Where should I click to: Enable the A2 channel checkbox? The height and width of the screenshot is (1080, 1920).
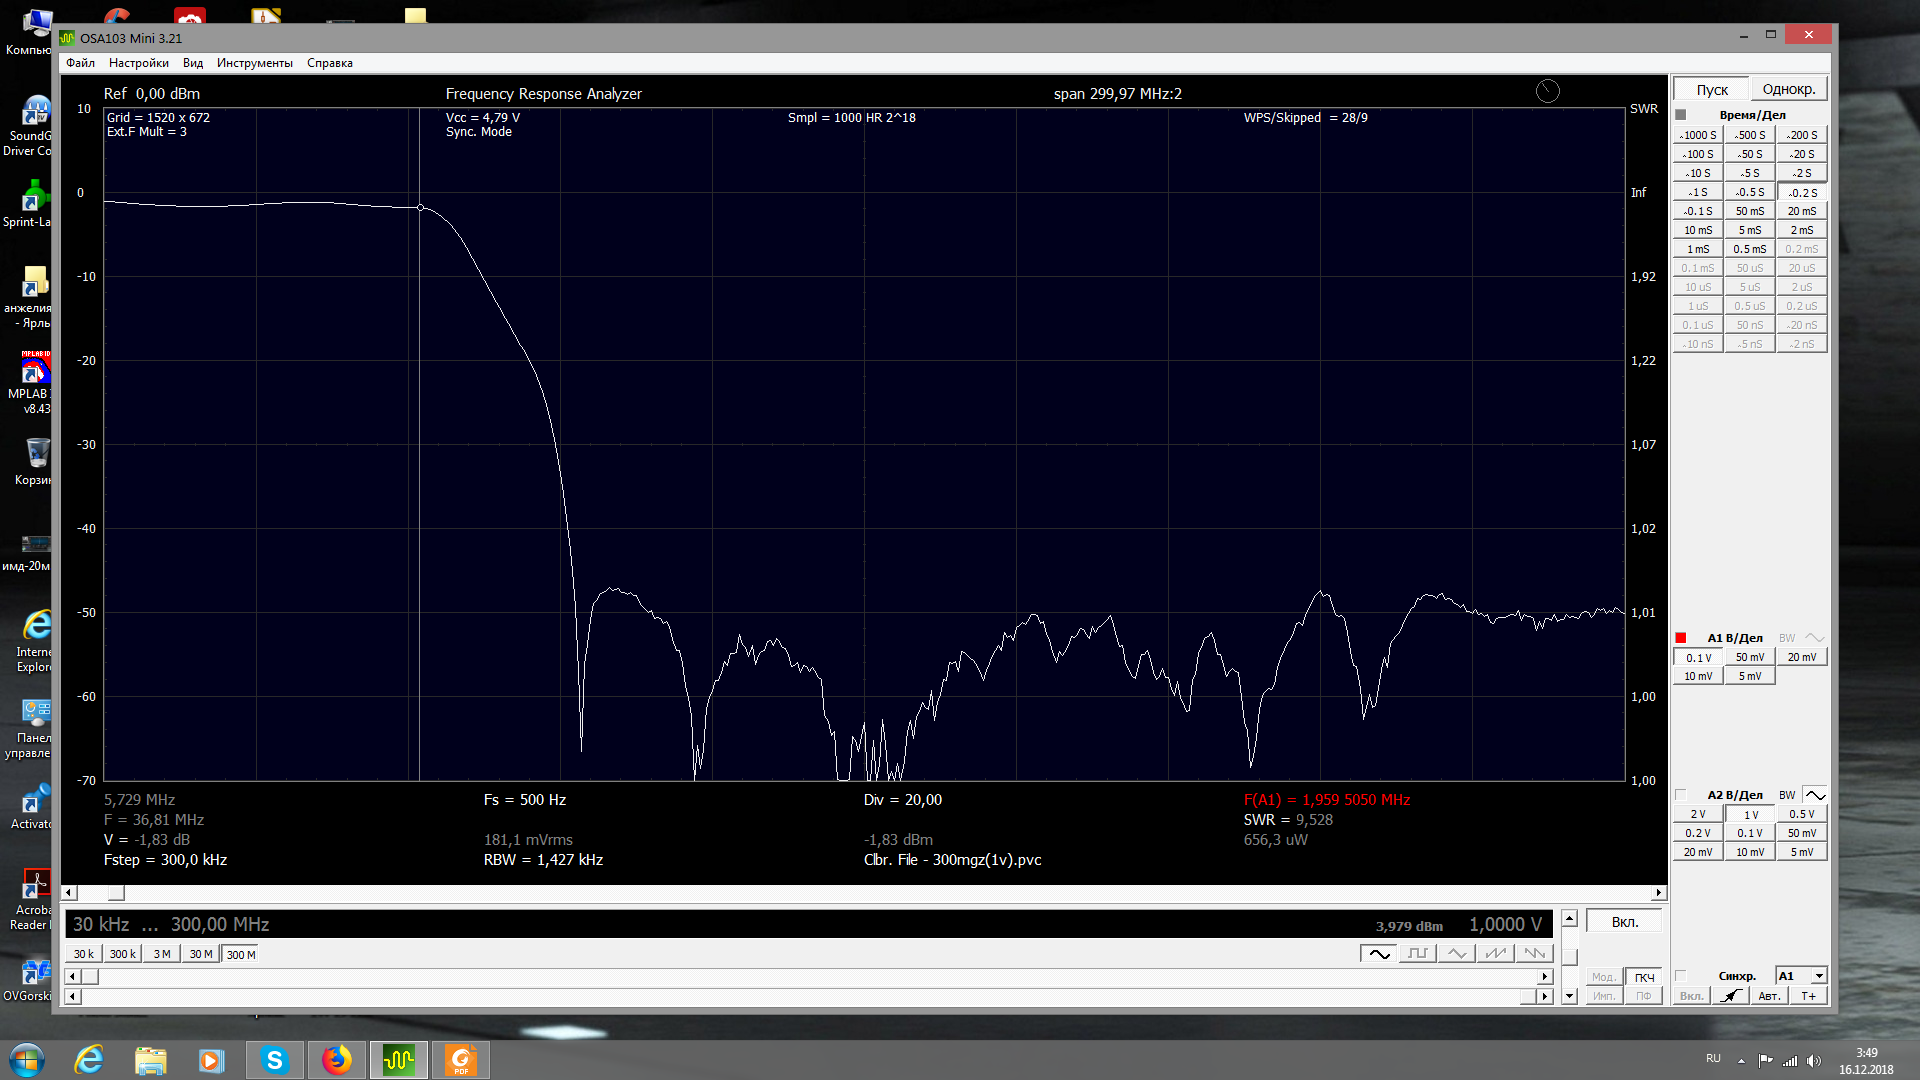[1681, 795]
